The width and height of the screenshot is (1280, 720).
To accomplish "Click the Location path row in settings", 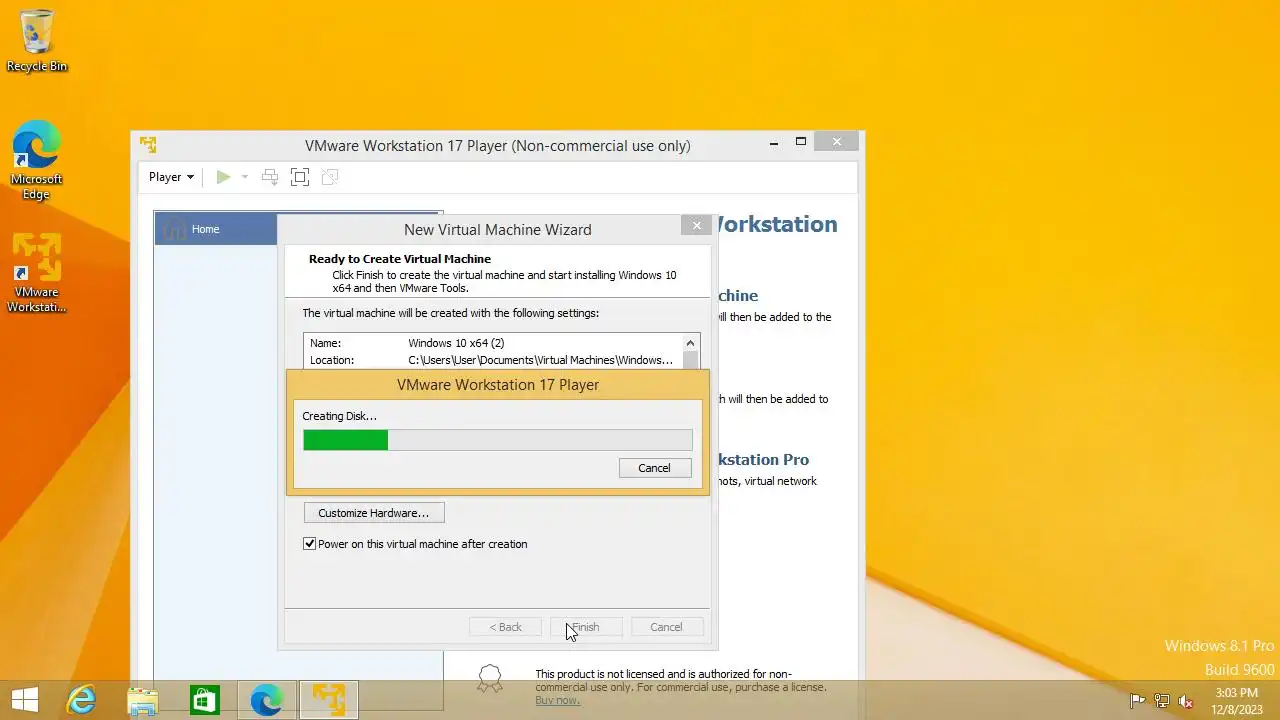I will [x=494, y=360].
